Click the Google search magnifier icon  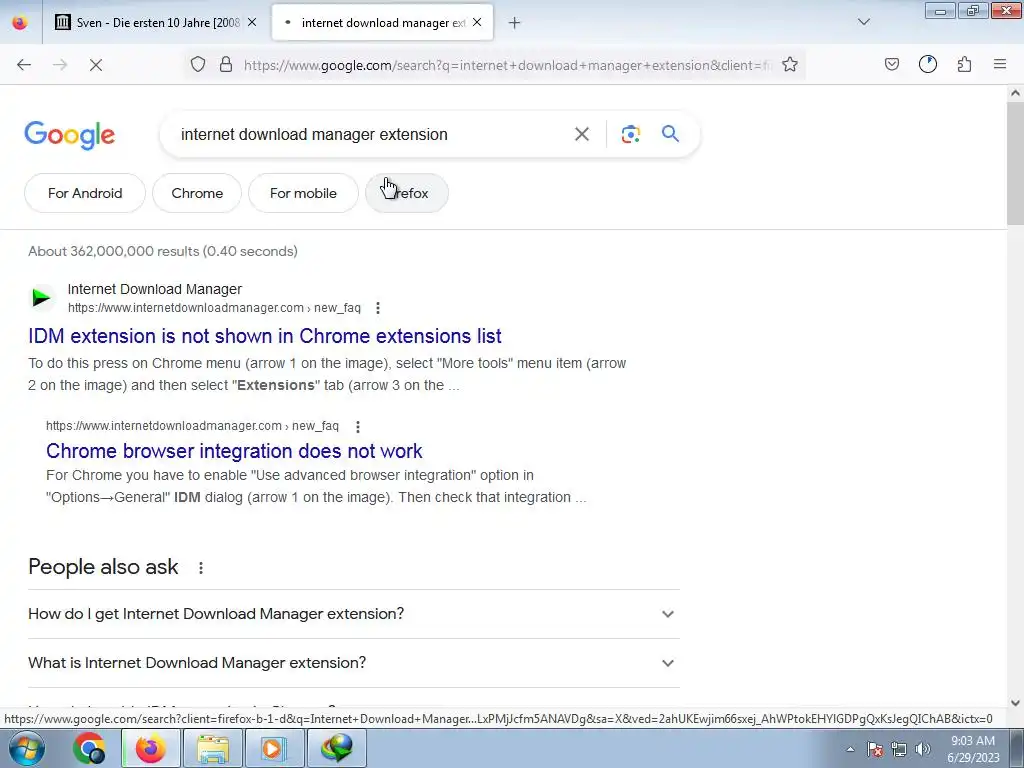click(670, 134)
